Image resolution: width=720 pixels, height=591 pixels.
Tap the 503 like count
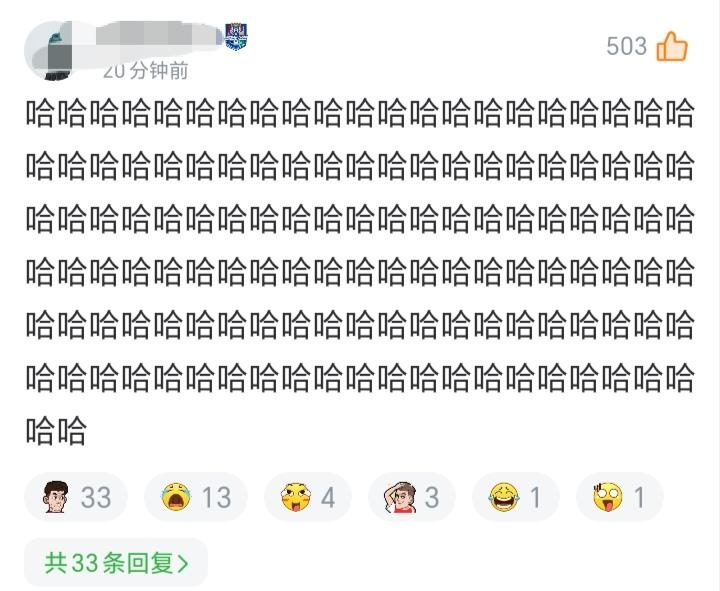point(626,46)
